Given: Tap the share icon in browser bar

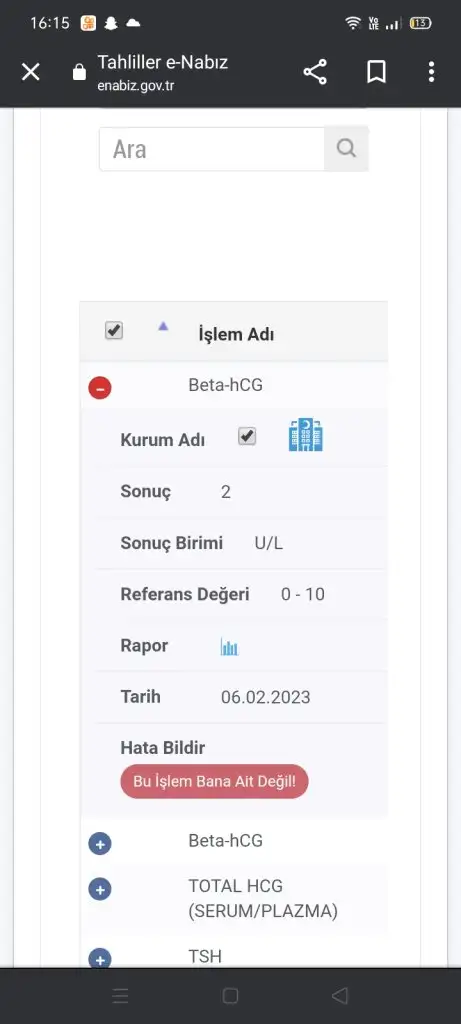Looking at the screenshot, I should point(315,72).
